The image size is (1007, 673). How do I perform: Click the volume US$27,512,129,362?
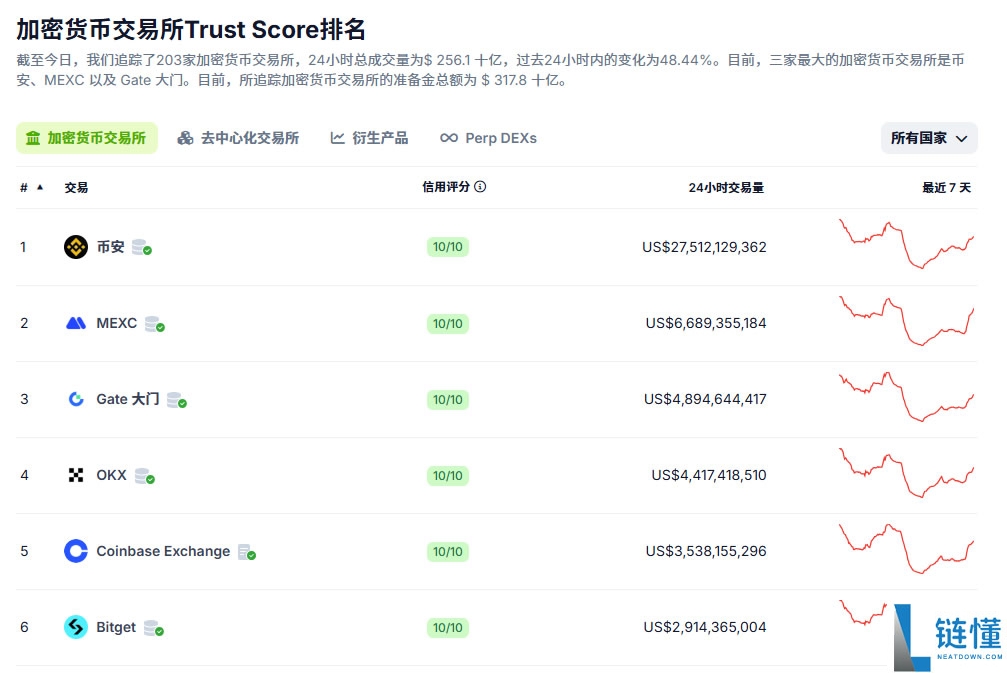pyautogui.click(x=704, y=247)
